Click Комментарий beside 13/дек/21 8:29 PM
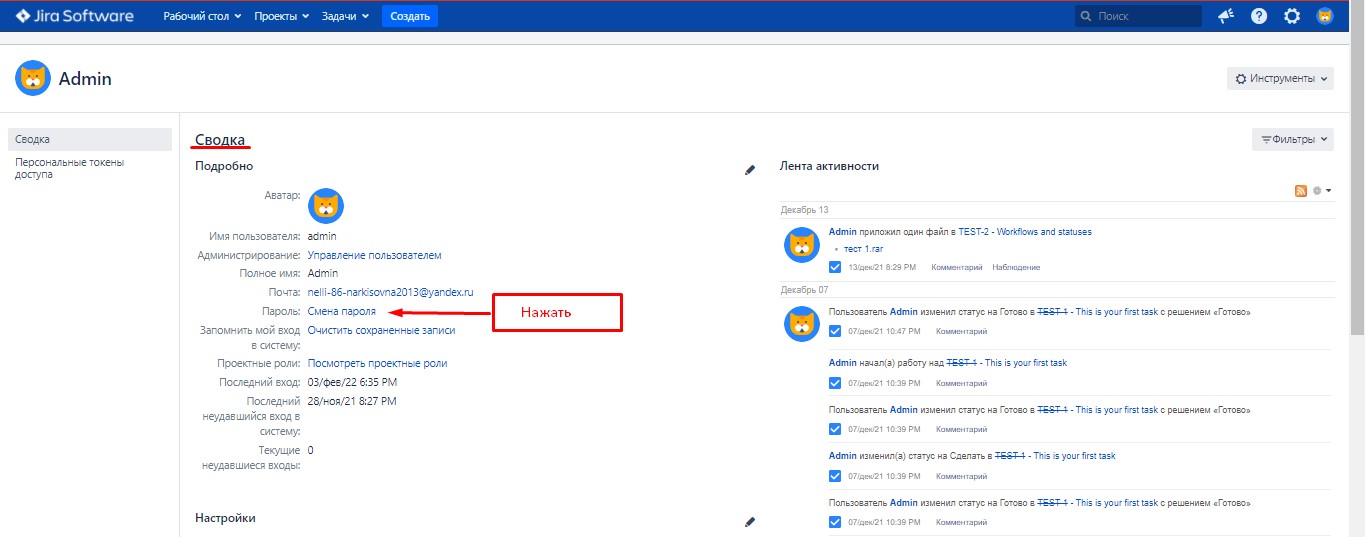The height and width of the screenshot is (537, 1365). pyautogui.click(x=955, y=267)
